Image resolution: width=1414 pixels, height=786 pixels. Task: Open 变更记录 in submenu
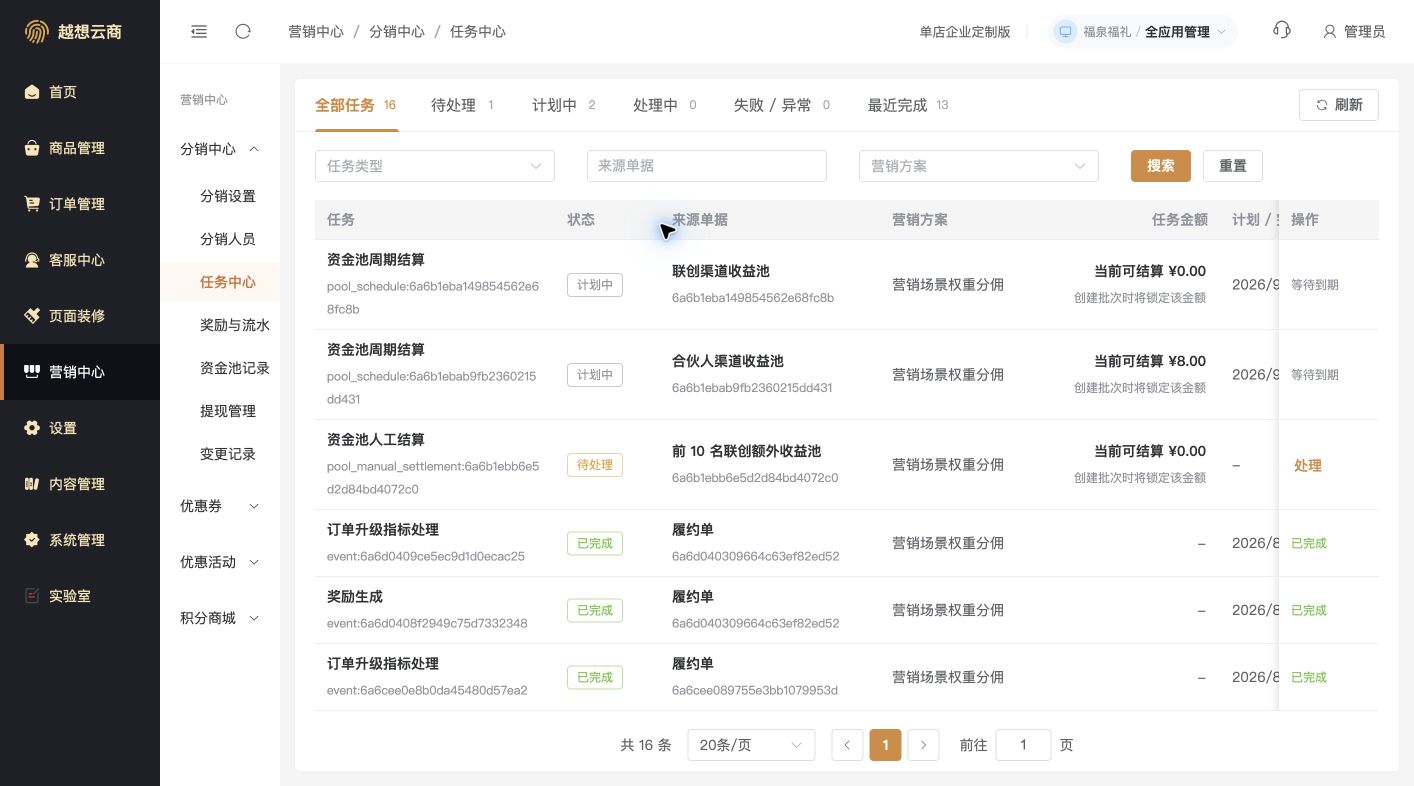[x=228, y=454]
